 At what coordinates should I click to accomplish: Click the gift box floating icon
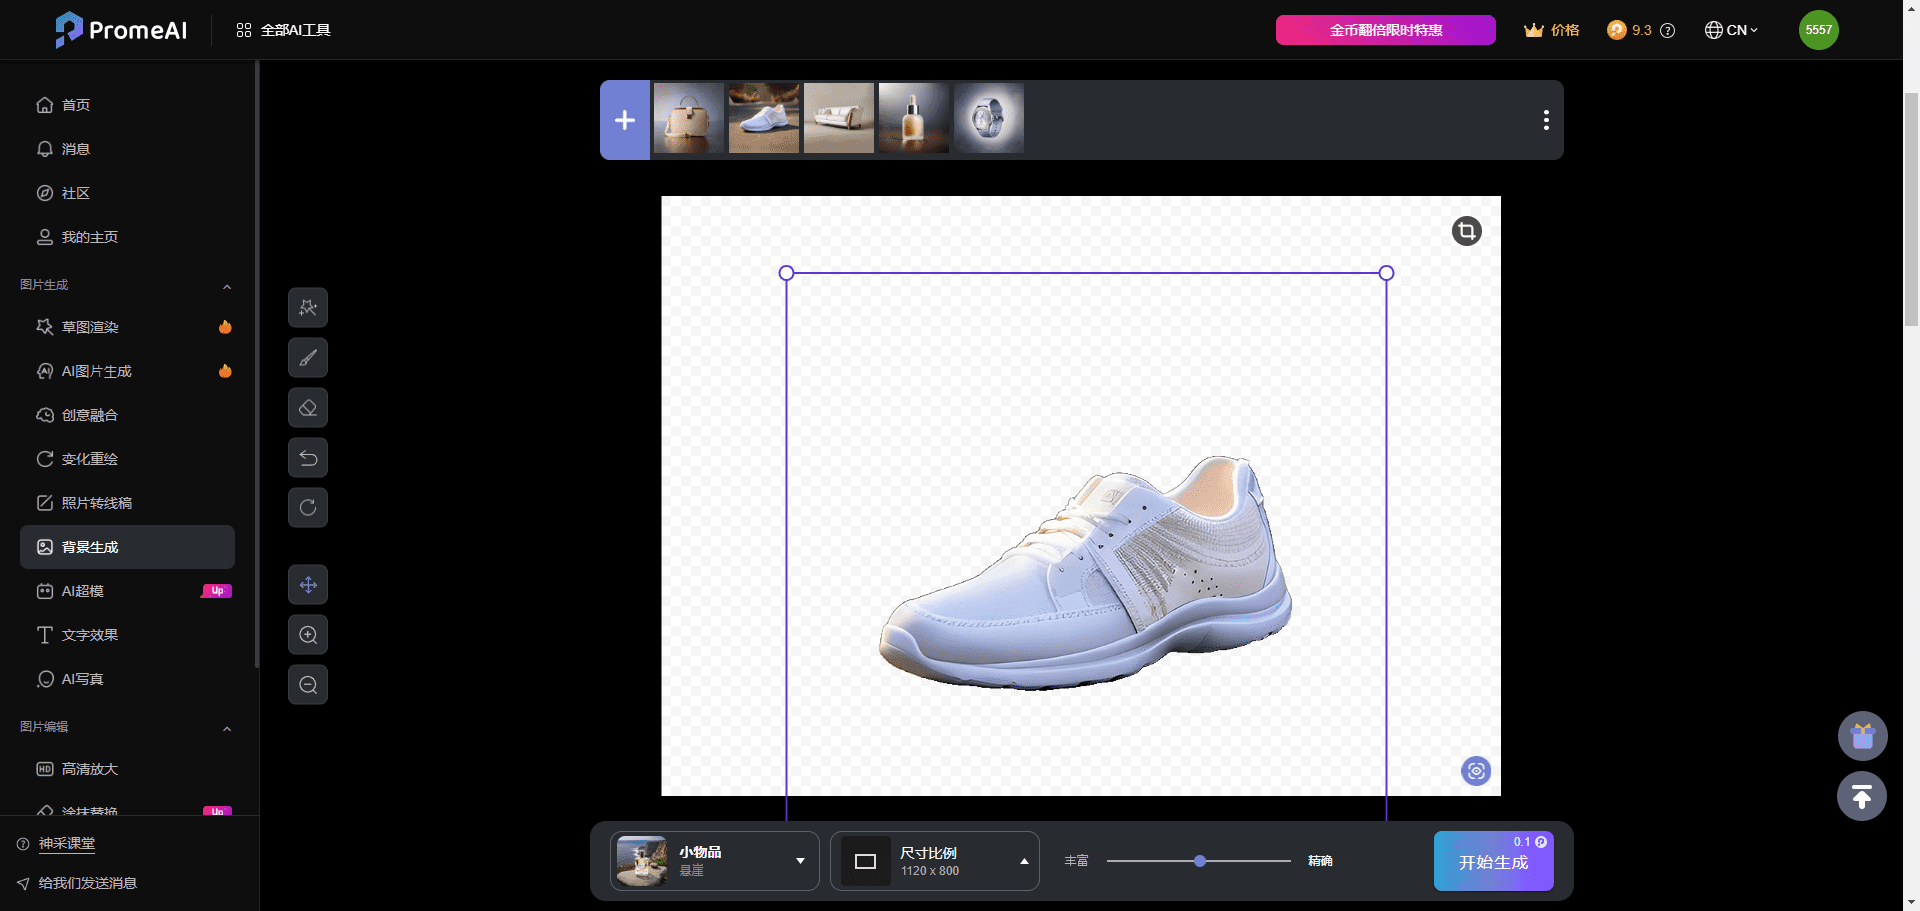pyautogui.click(x=1862, y=737)
